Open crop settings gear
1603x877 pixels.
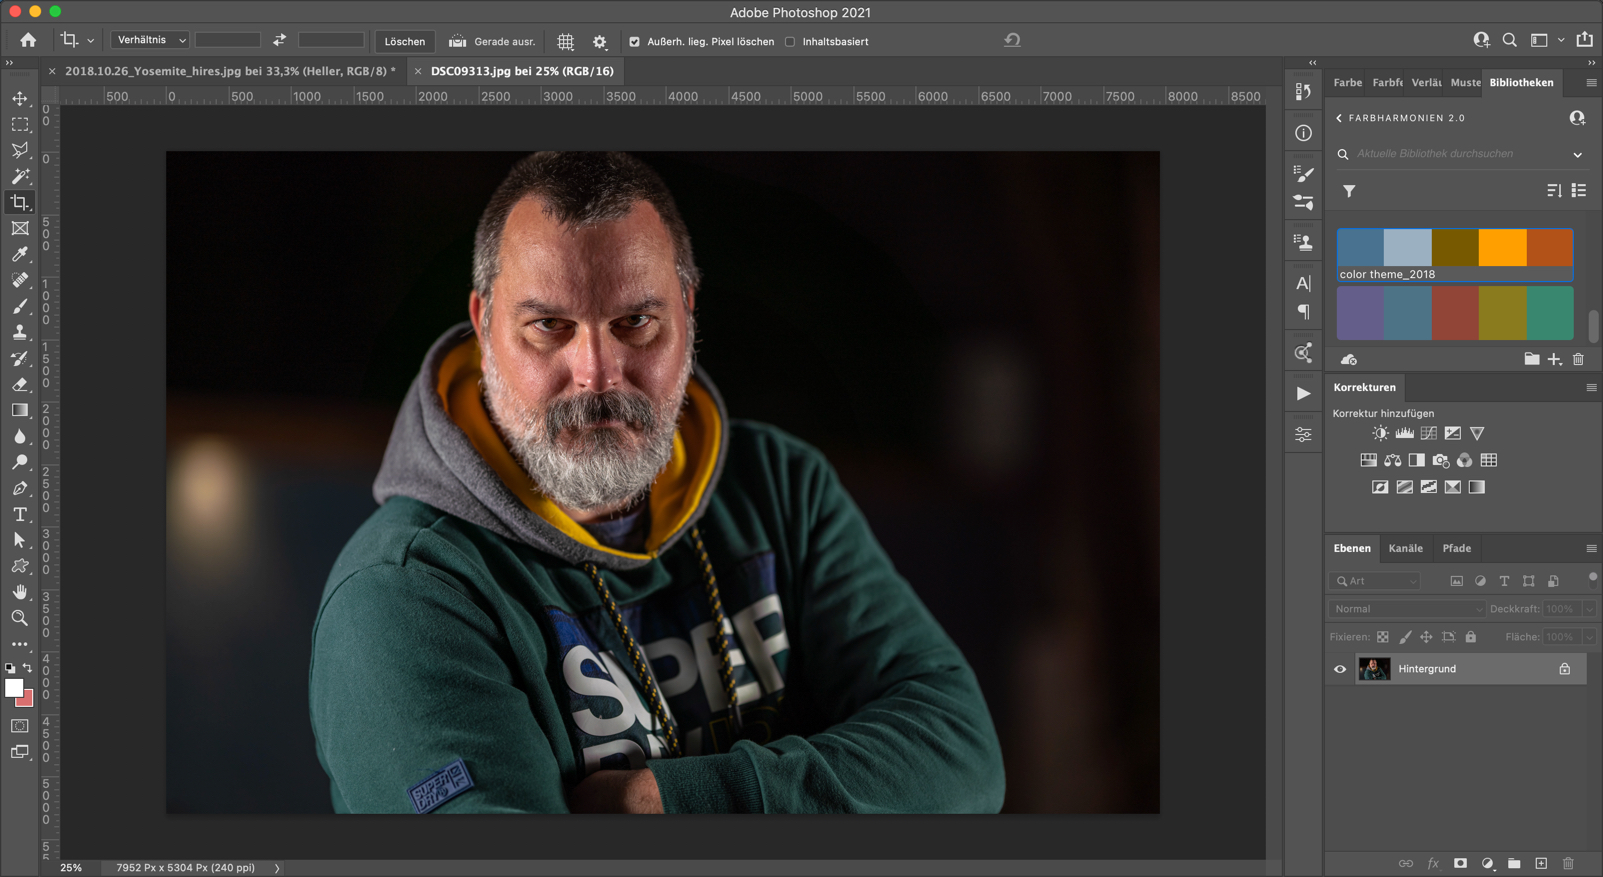click(x=600, y=41)
